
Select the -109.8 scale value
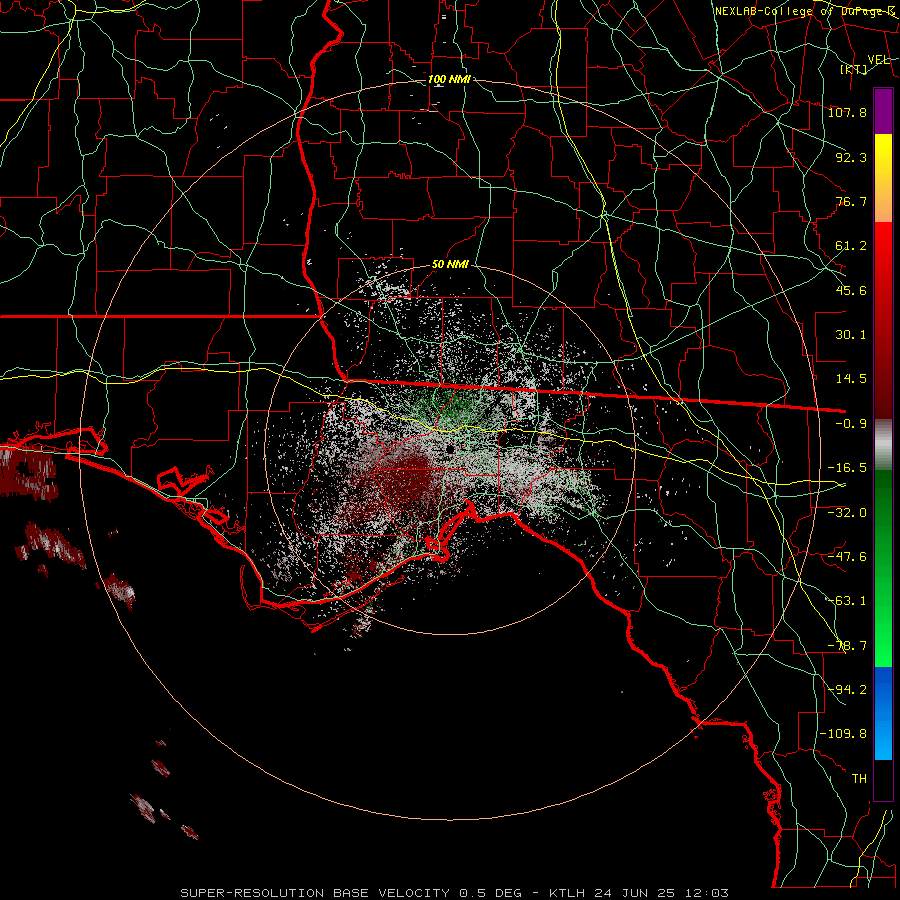844,734
